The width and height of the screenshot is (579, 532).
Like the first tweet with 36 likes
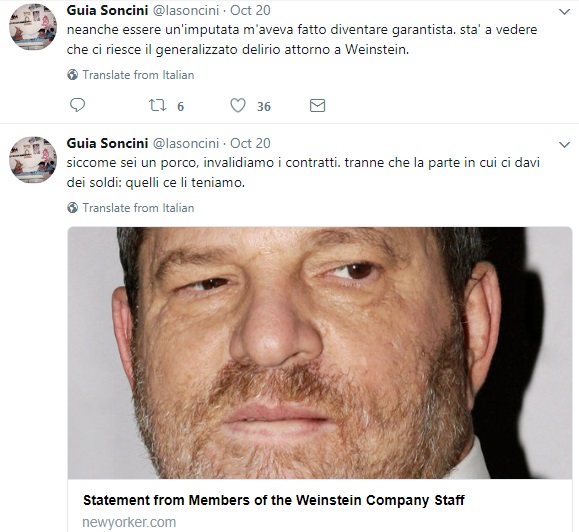[x=238, y=106]
